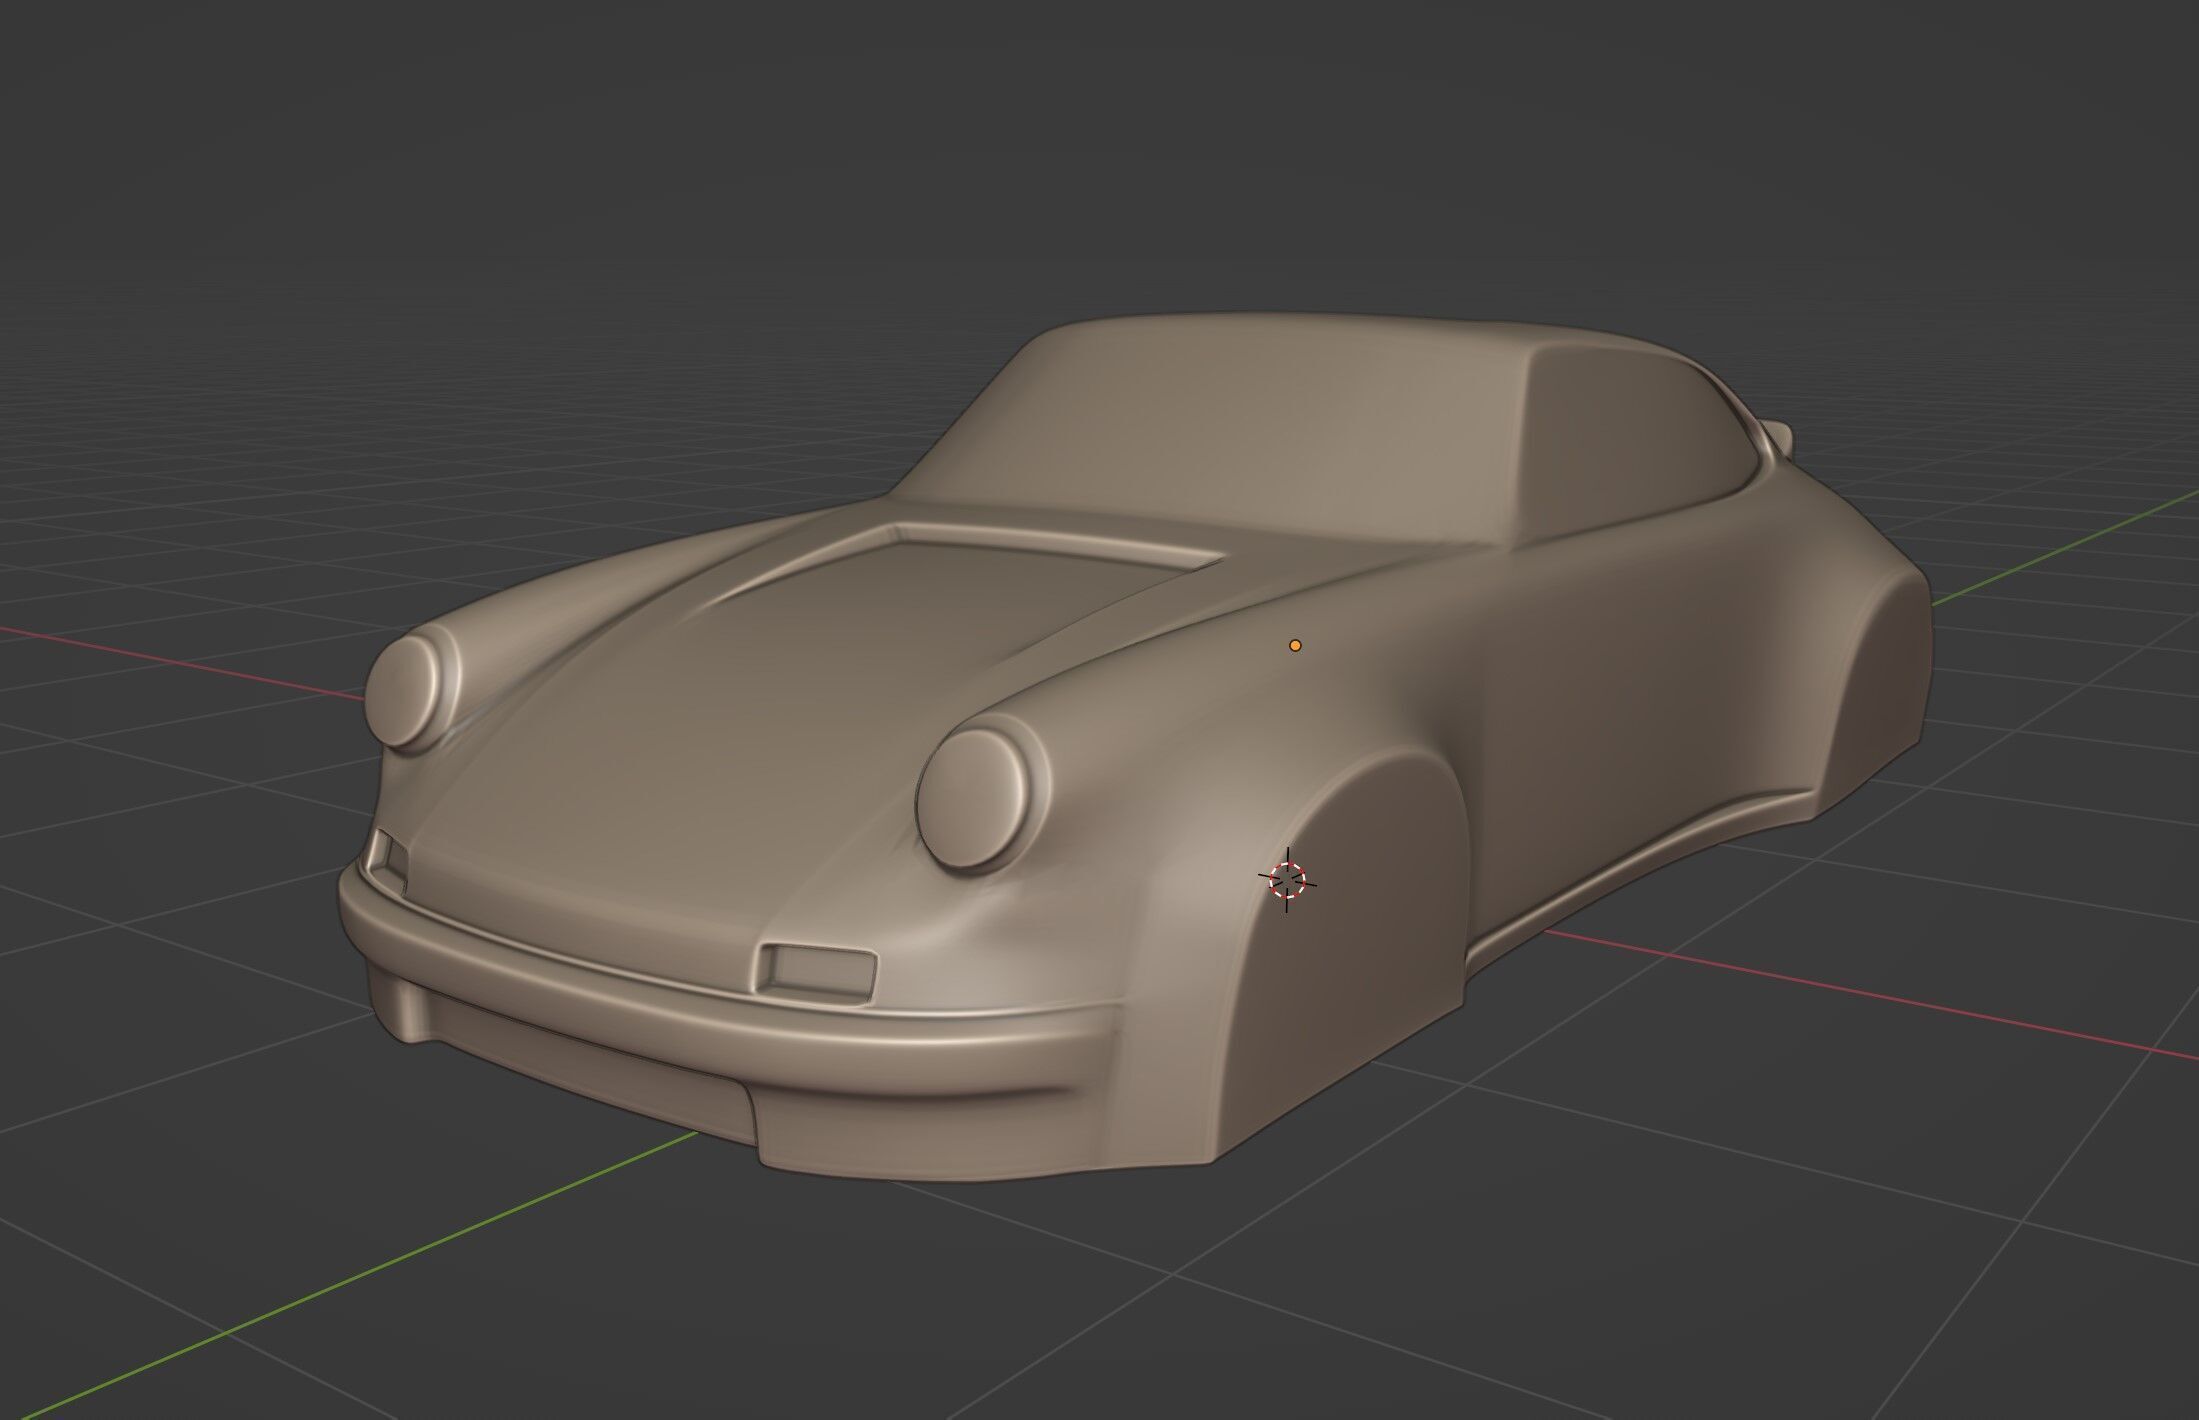Click the orange object origin dot
2199x1420 pixels.
click(x=1295, y=646)
